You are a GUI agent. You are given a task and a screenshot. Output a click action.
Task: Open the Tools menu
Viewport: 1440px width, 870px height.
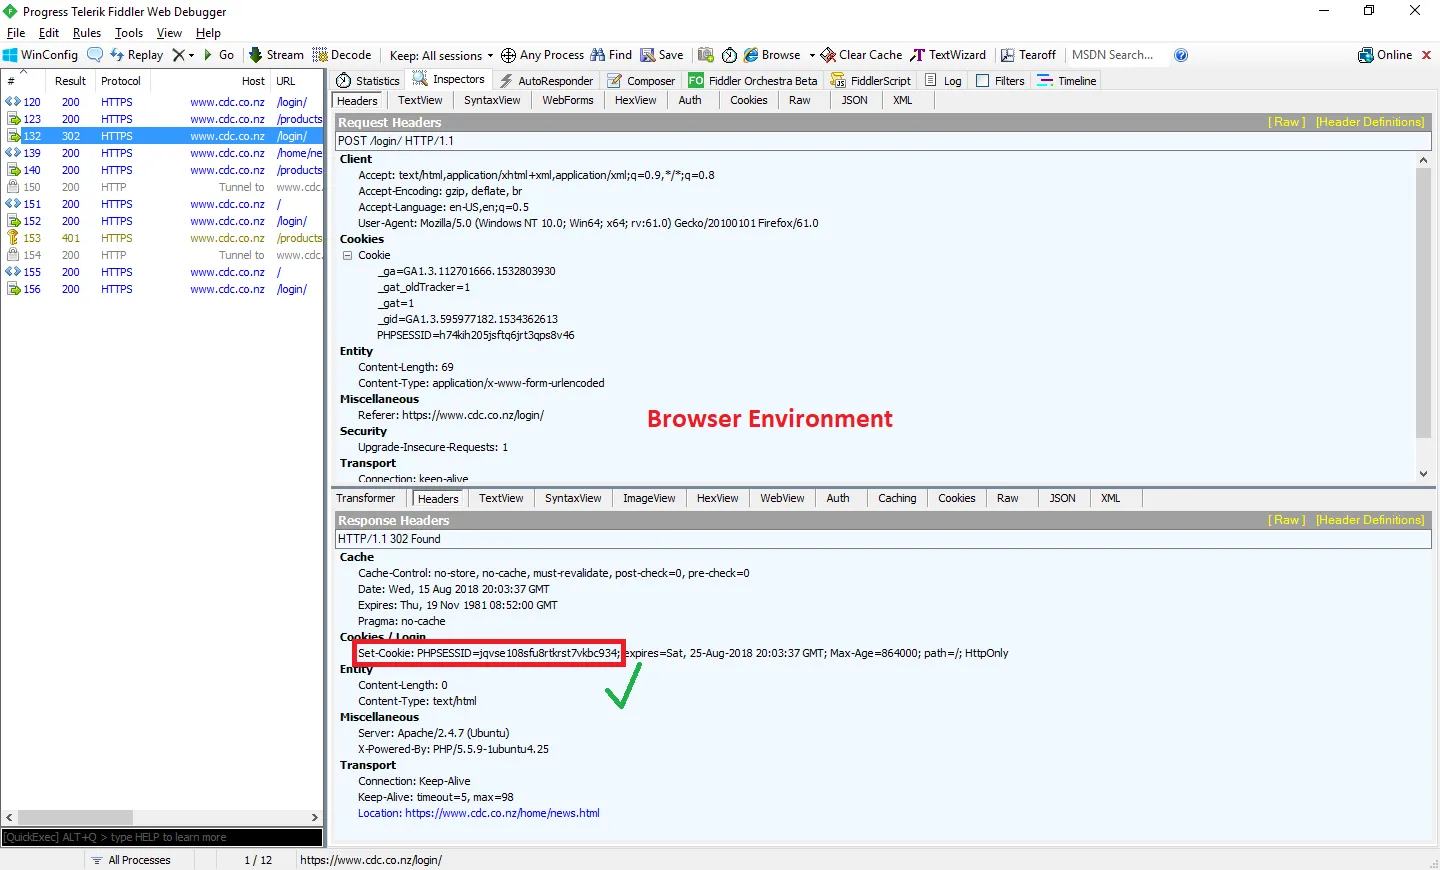click(x=129, y=33)
